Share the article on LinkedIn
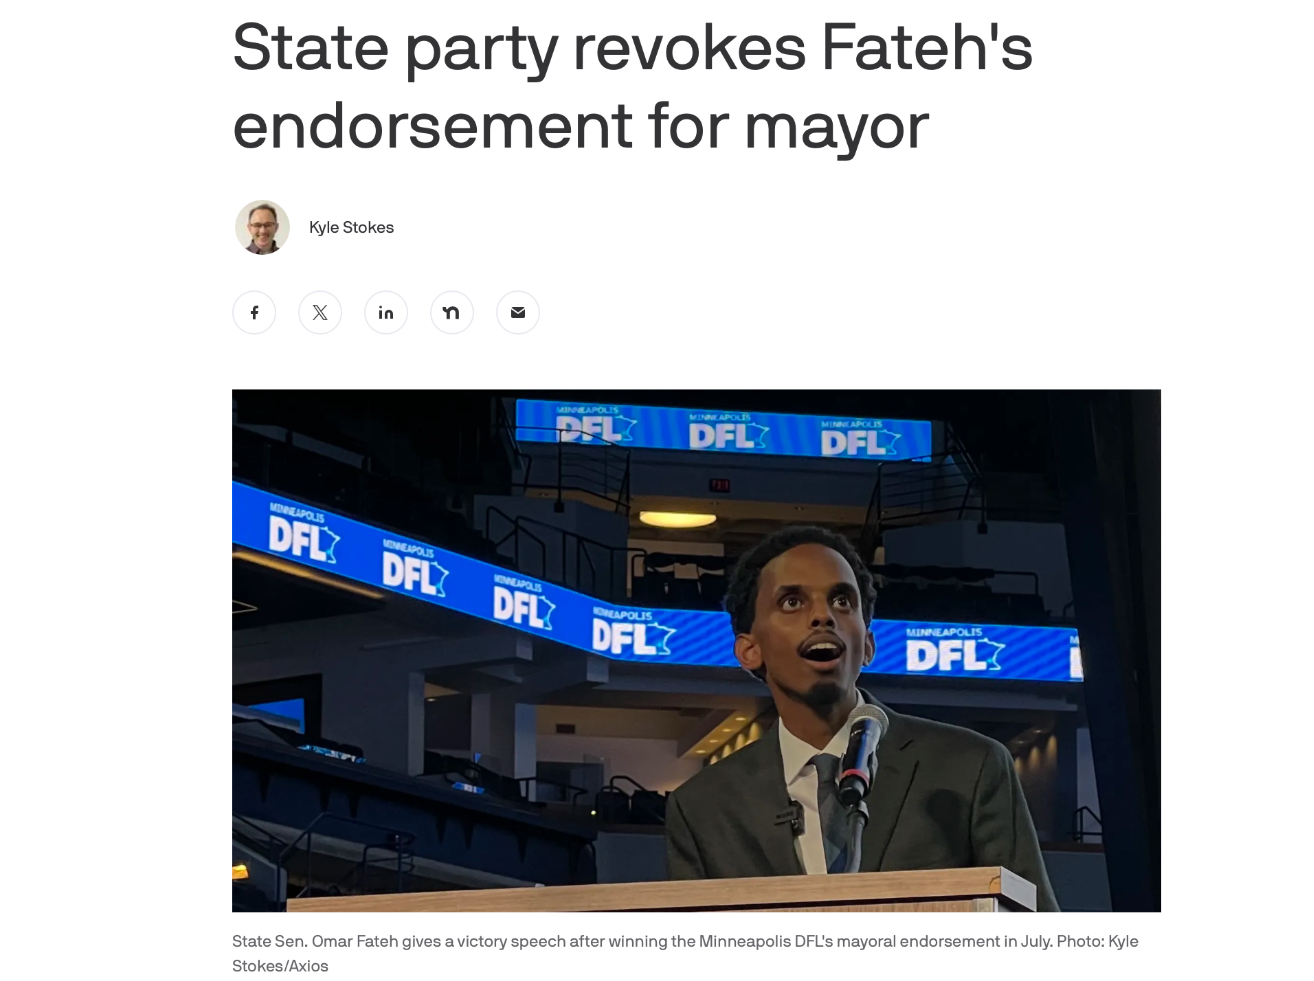Viewport: 1314px width, 981px height. tap(386, 313)
